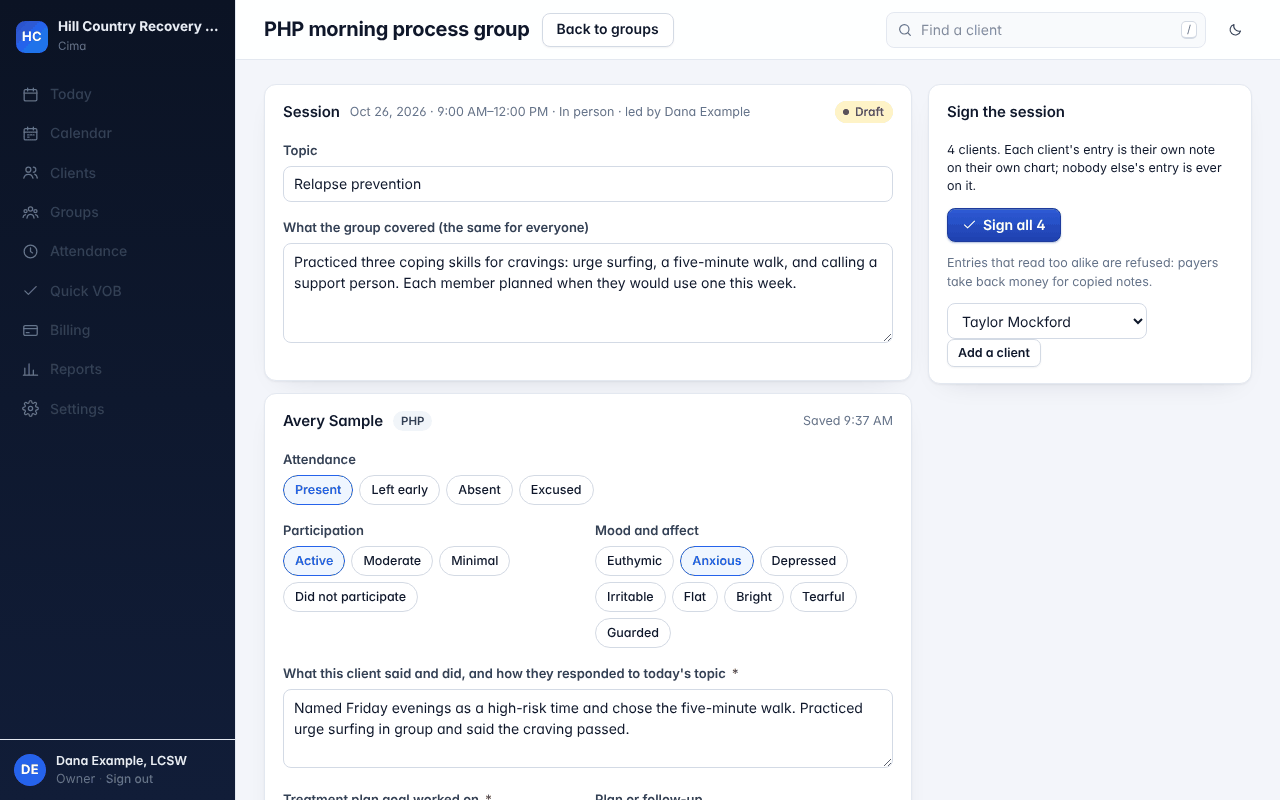Screen dimensions: 1280x800
Task: Click the magnifier icon in client search
Action: coord(905,30)
